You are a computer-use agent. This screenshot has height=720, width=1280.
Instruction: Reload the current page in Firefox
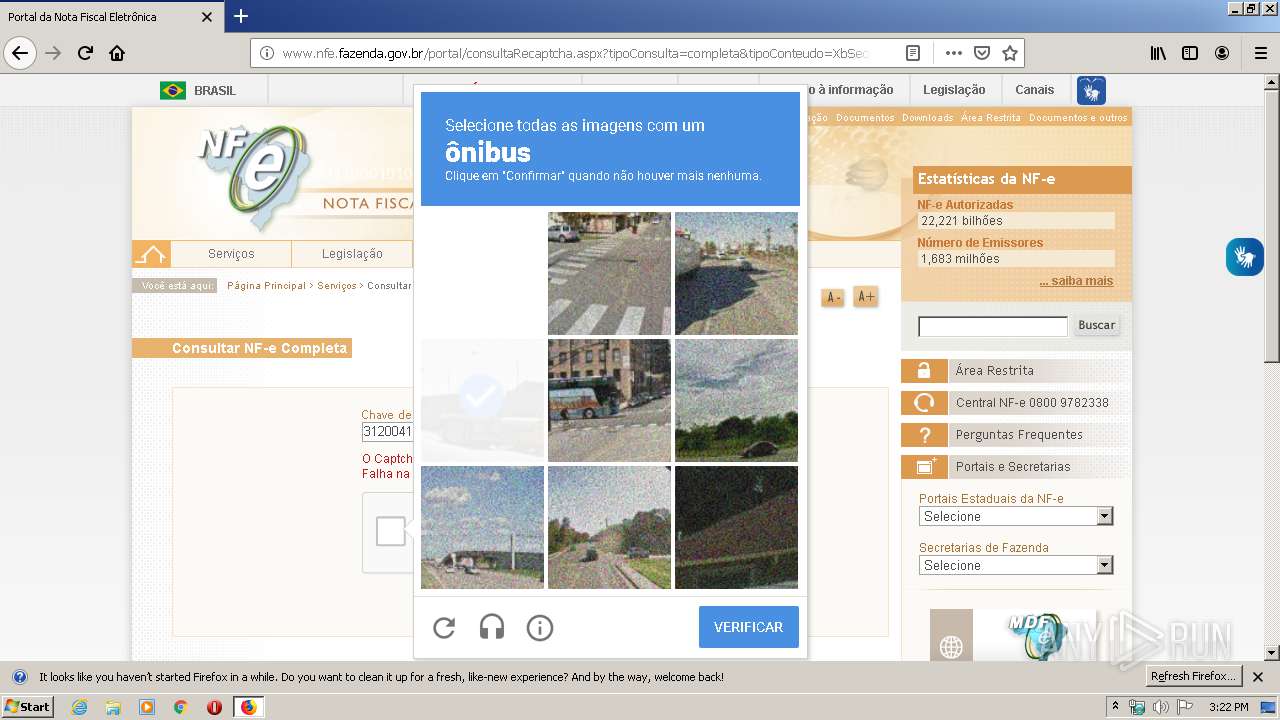point(85,53)
